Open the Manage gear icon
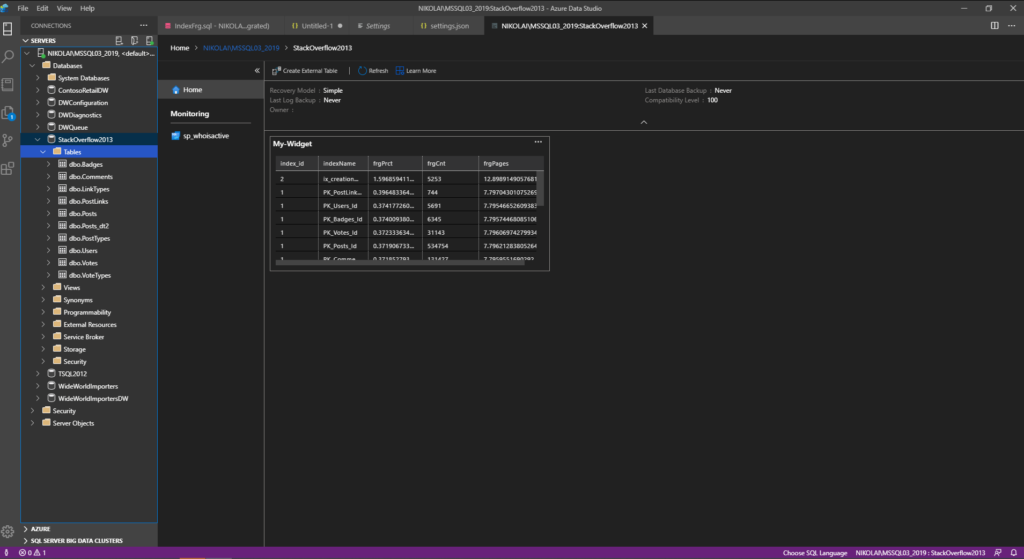The image size is (1024, 559). click(x=8, y=532)
